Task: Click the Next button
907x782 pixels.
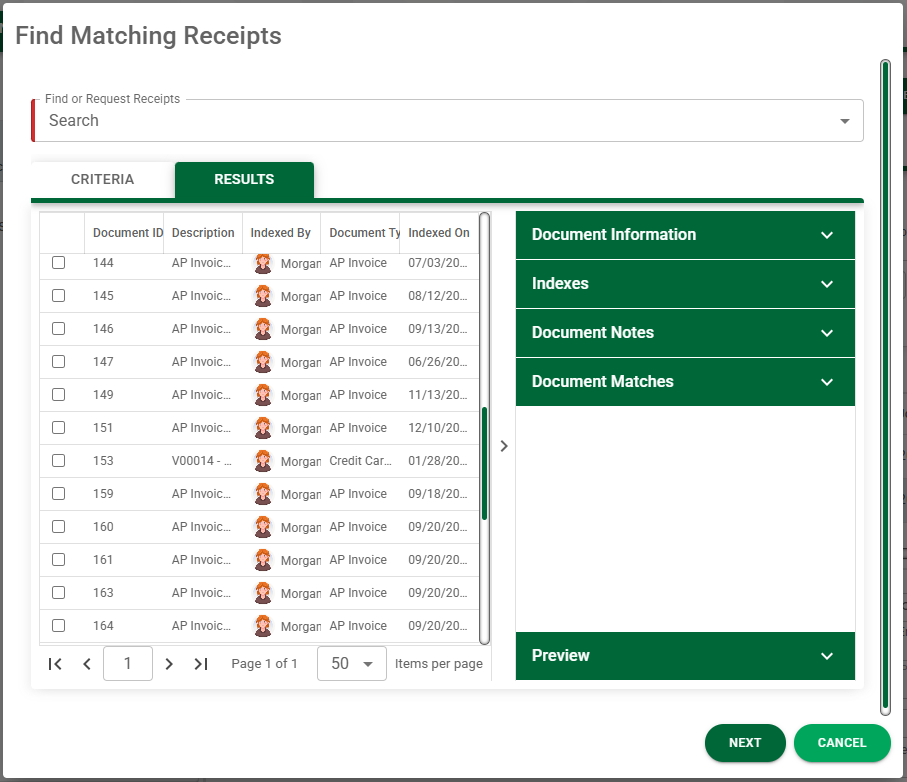Action: pyautogui.click(x=745, y=743)
